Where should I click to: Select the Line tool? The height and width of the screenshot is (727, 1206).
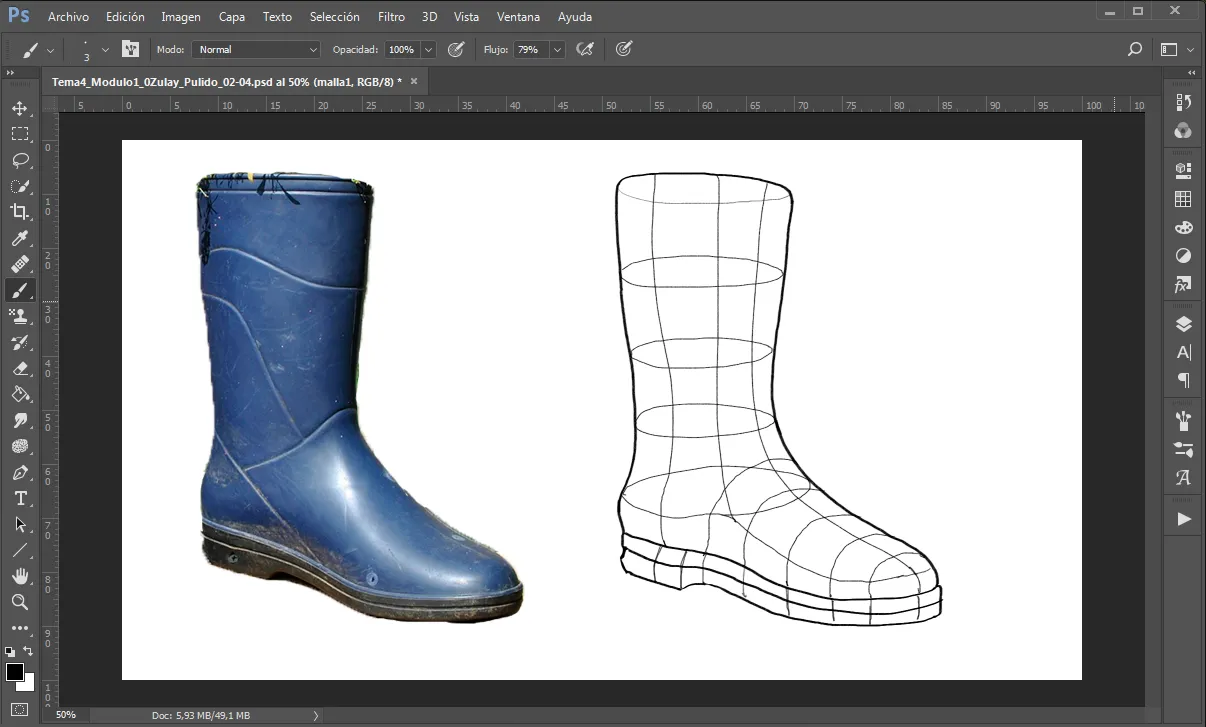point(20,550)
